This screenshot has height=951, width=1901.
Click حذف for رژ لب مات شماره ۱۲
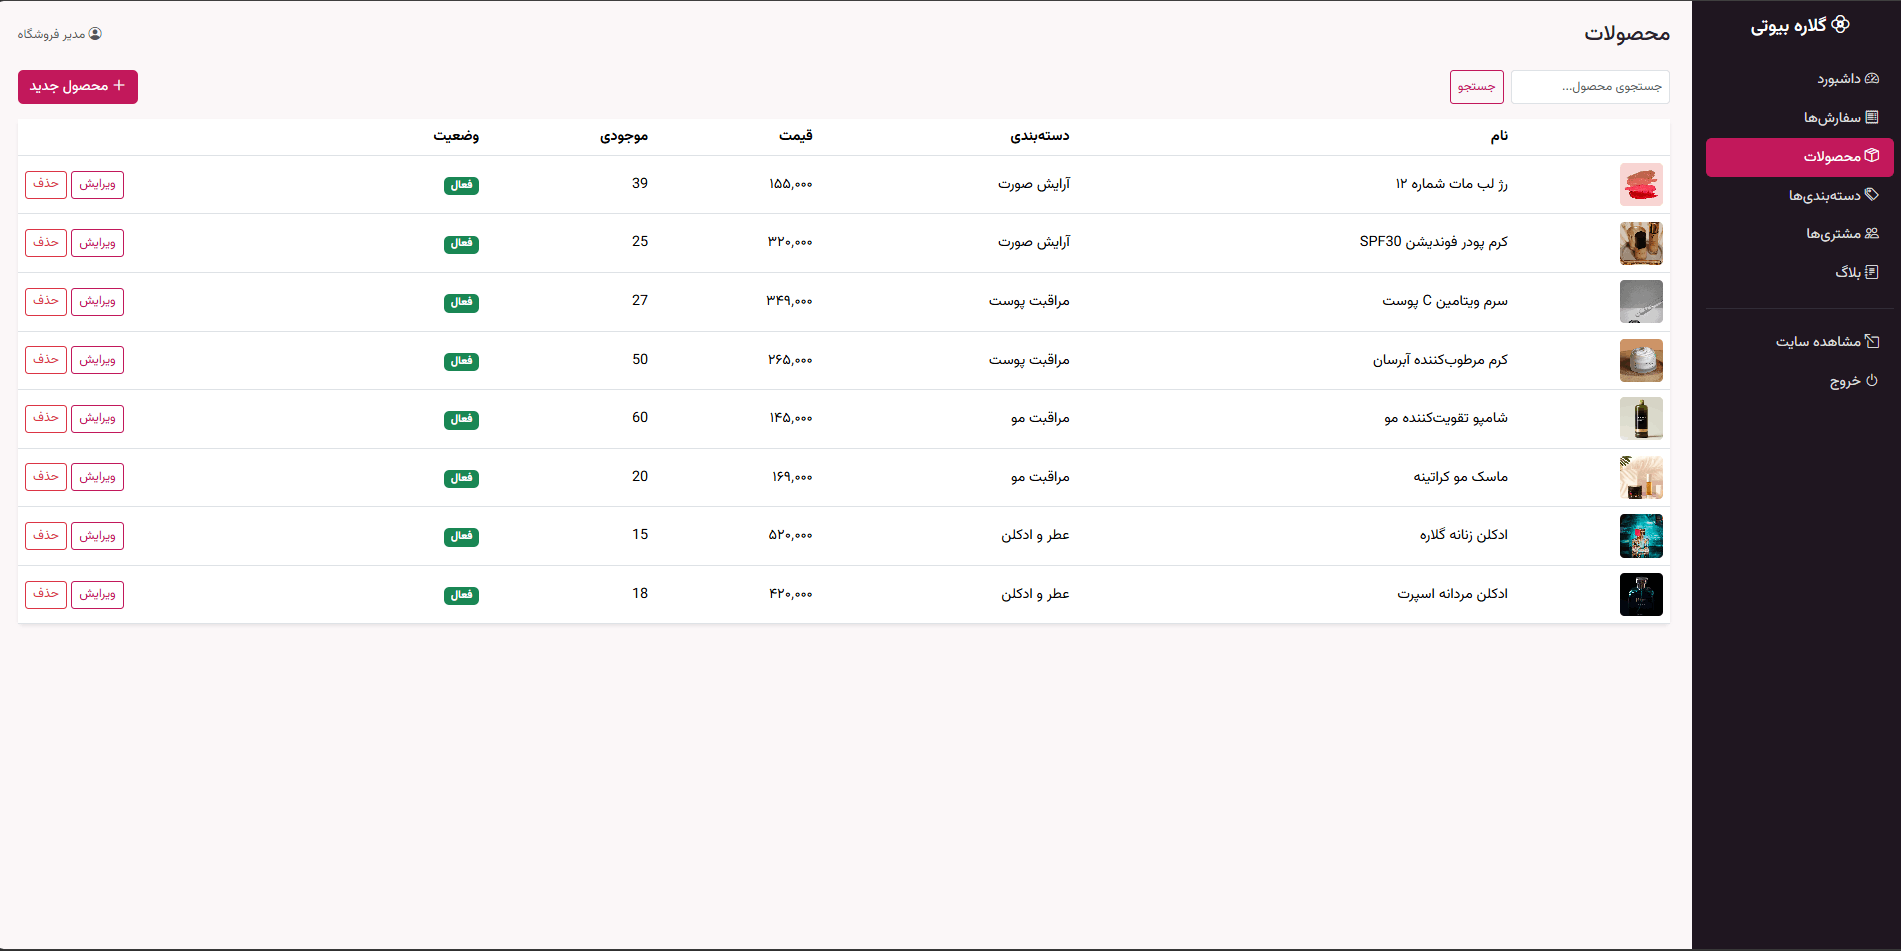pyautogui.click(x=46, y=185)
